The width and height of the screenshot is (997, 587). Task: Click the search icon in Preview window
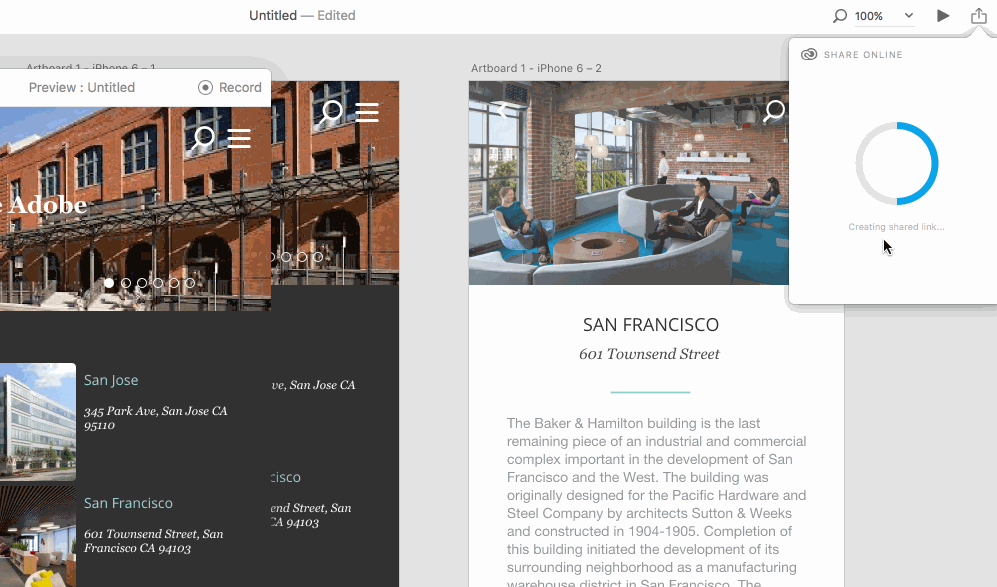[x=203, y=137]
